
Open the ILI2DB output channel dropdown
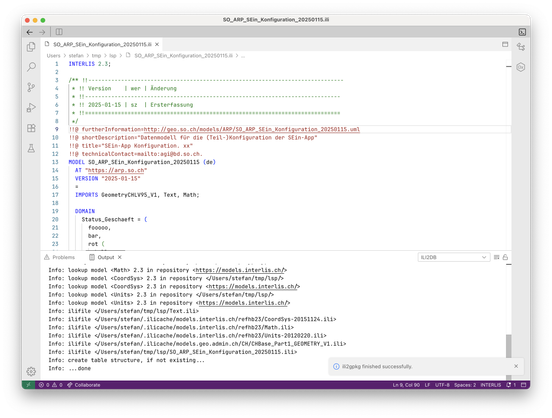[x=453, y=257]
